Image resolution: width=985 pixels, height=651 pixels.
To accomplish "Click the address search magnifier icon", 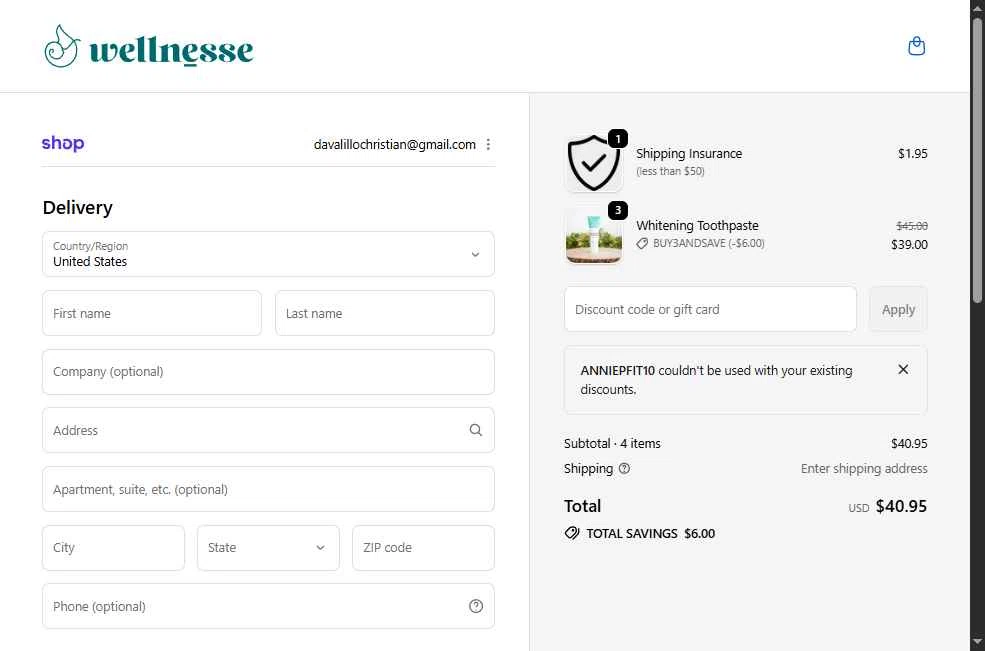I will point(476,430).
